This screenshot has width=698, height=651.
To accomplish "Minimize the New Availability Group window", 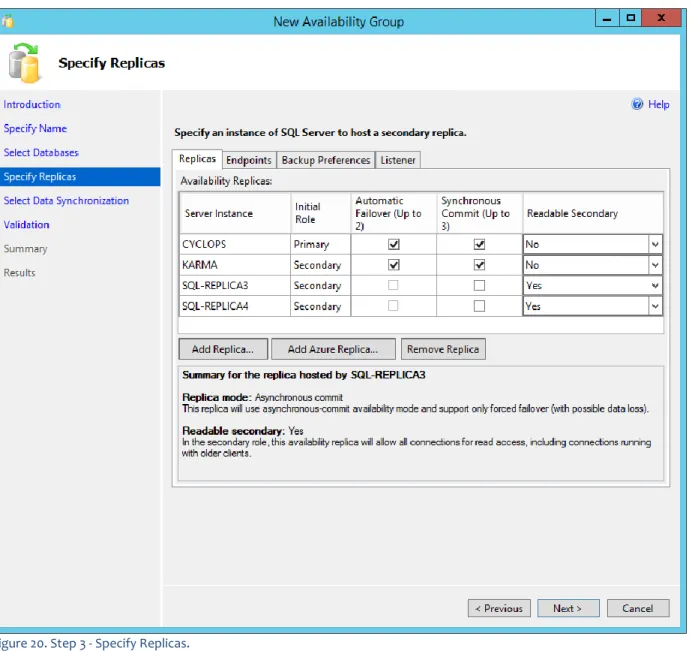I will tap(607, 18).
